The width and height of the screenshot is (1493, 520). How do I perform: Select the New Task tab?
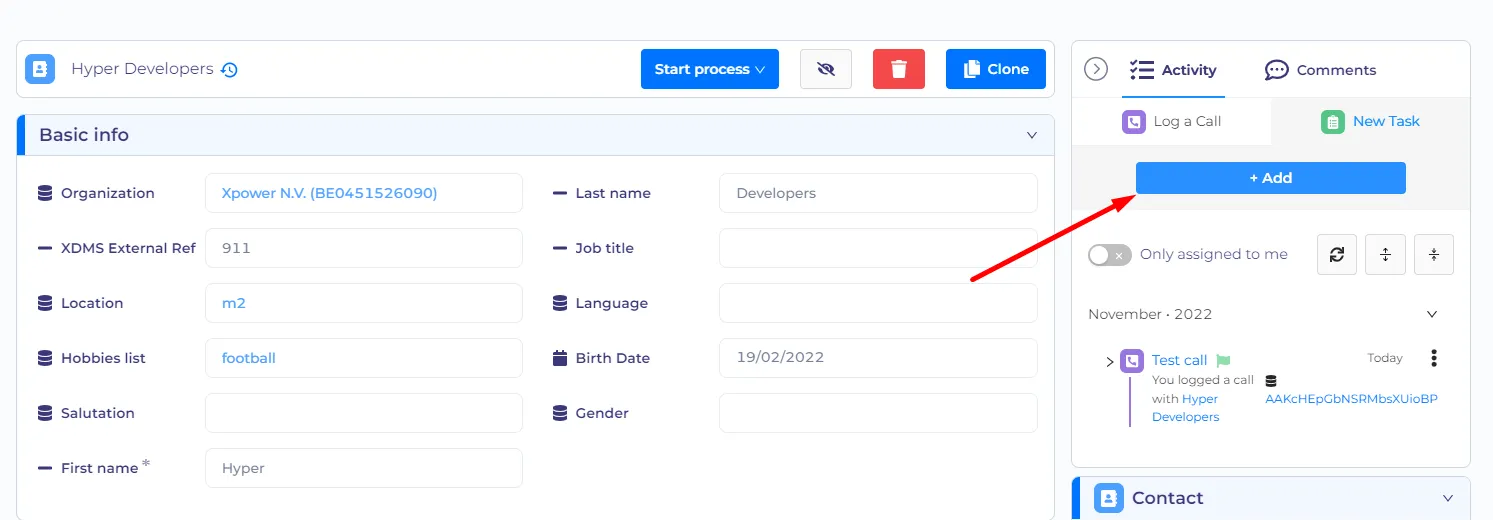click(x=1370, y=121)
